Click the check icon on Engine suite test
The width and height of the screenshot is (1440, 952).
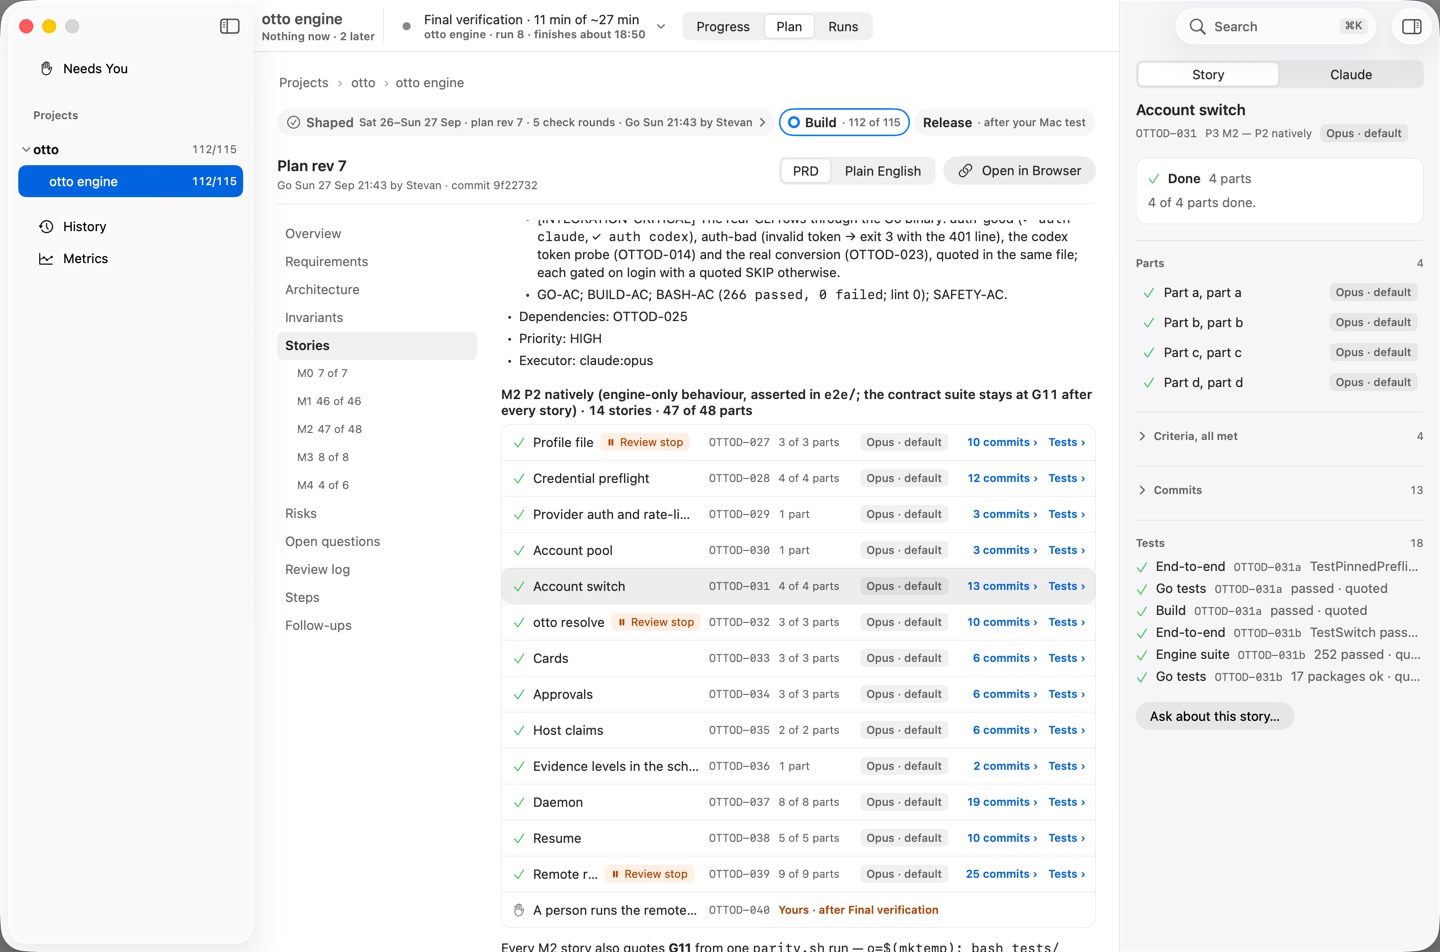(x=1142, y=655)
